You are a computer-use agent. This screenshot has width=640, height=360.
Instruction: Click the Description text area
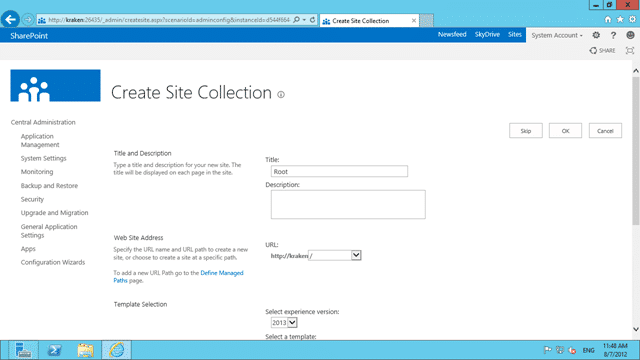coord(348,204)
